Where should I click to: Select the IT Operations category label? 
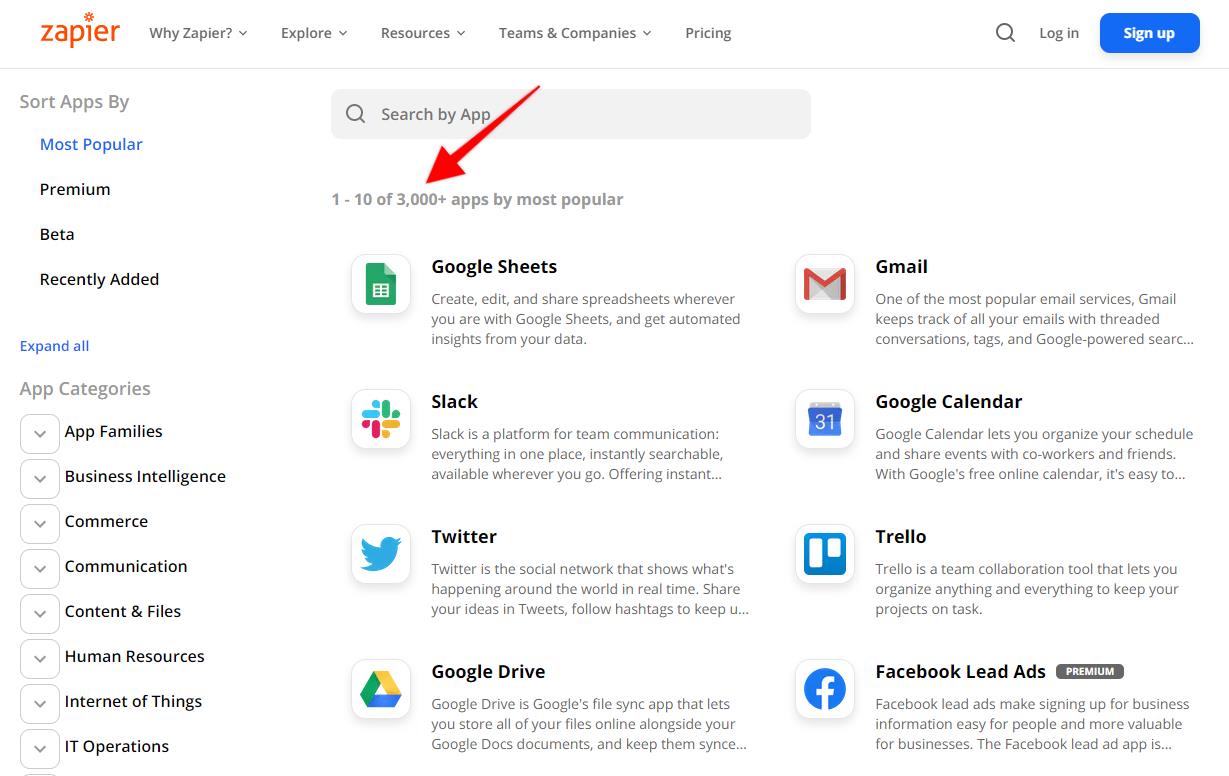pyautogui.click(x=117, y=747)
